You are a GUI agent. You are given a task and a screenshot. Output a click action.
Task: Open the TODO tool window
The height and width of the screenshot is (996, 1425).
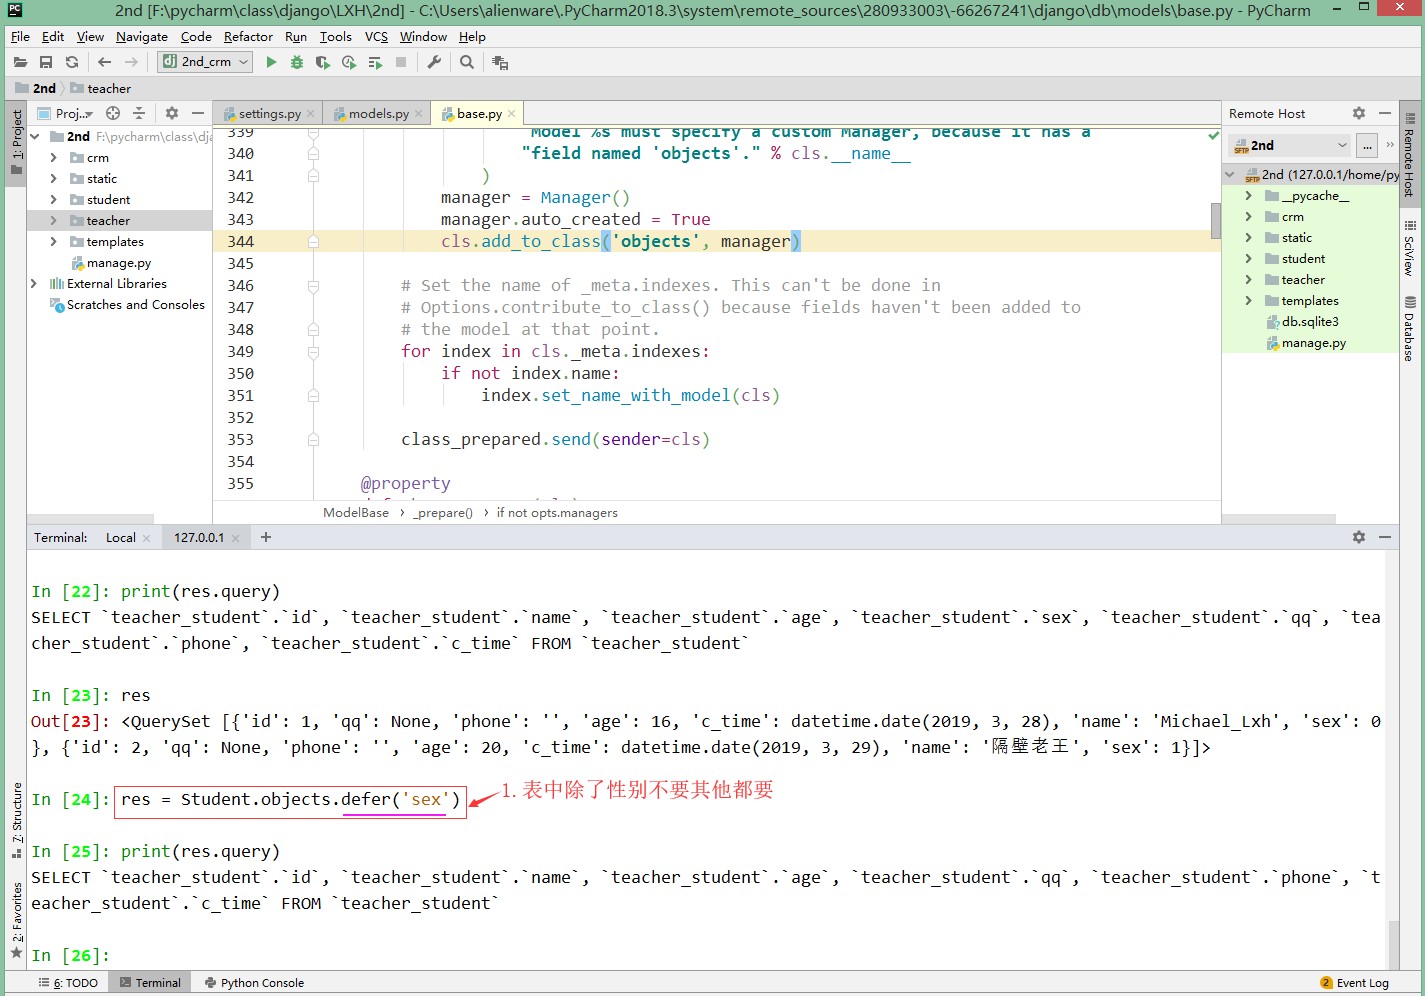69,983
